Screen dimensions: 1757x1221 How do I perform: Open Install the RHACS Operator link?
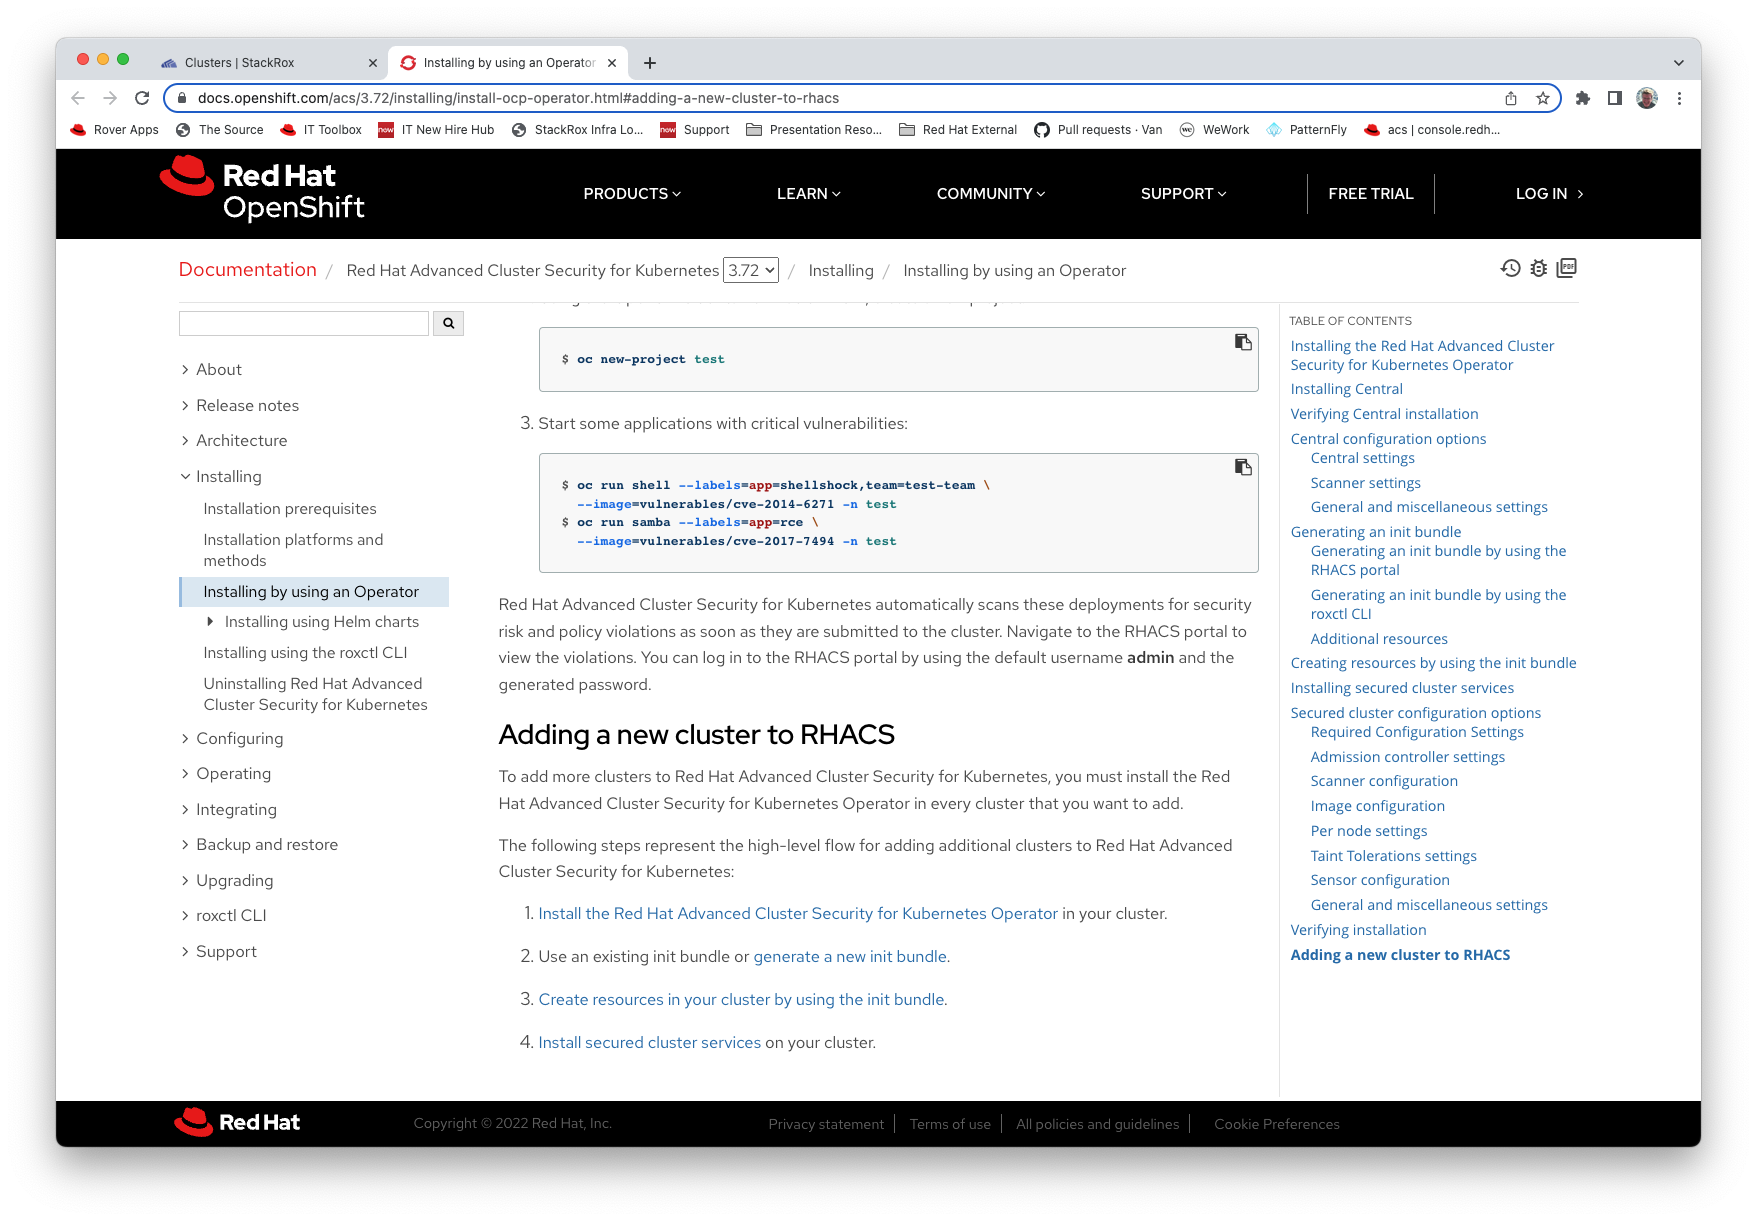798,914
